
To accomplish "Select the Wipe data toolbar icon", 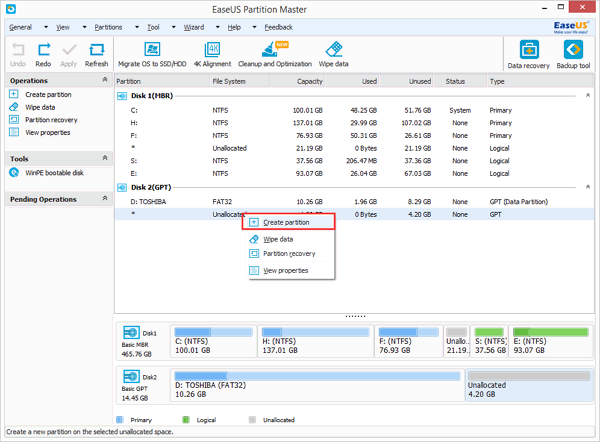I will coord(334,49).
